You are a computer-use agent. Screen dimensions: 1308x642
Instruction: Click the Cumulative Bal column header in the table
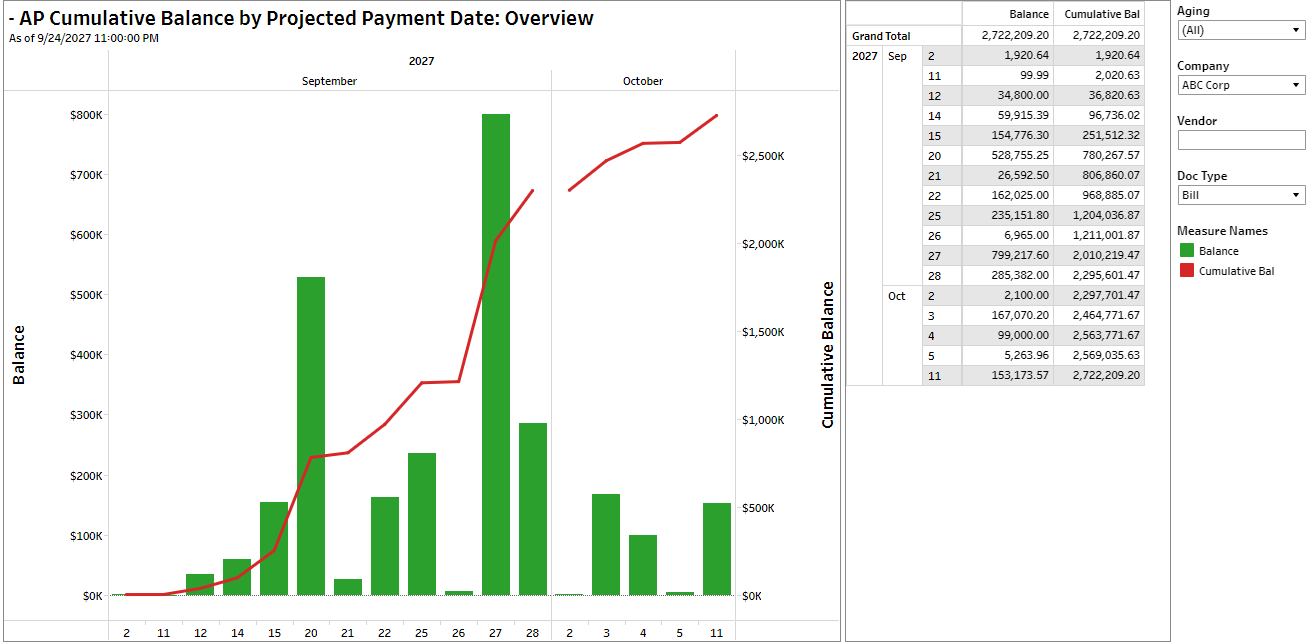[x=1101, y=14]
